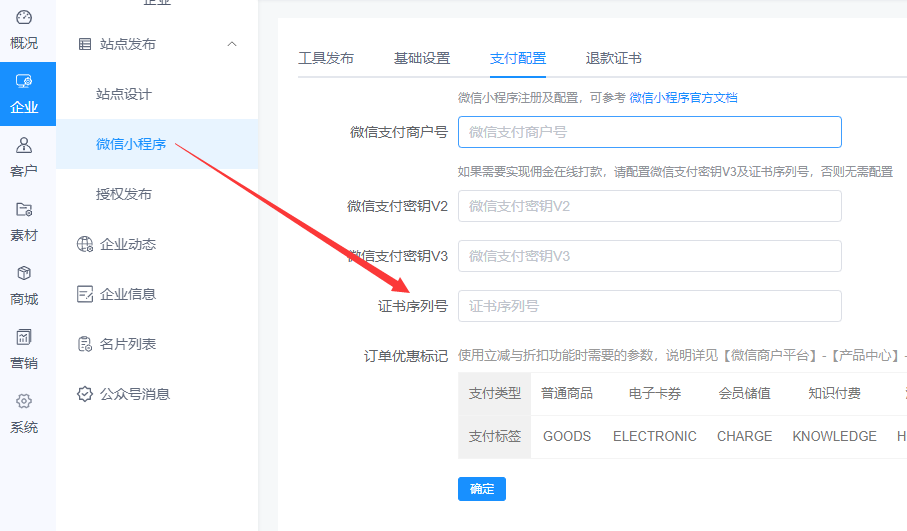Click the 电子卡券 payment type cell
Image resolution: width=907 pixels, height=531 pixels.
(x=655, y=393)
